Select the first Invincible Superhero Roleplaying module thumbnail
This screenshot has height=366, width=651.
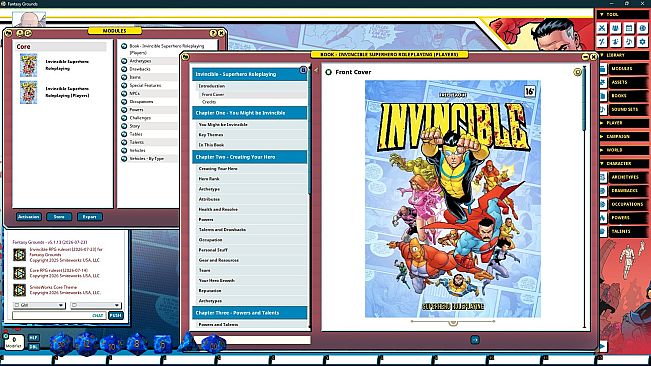[29, 65]
